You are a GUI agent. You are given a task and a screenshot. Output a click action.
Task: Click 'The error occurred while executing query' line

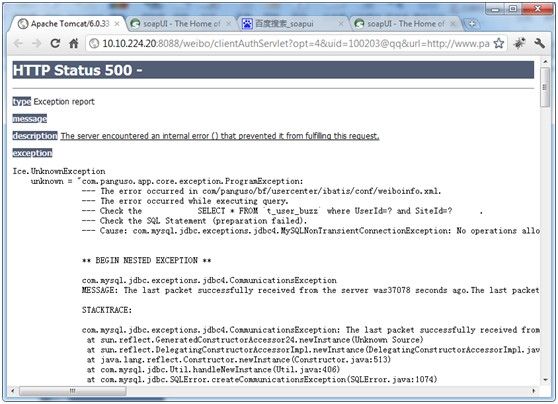pos(185,201)
